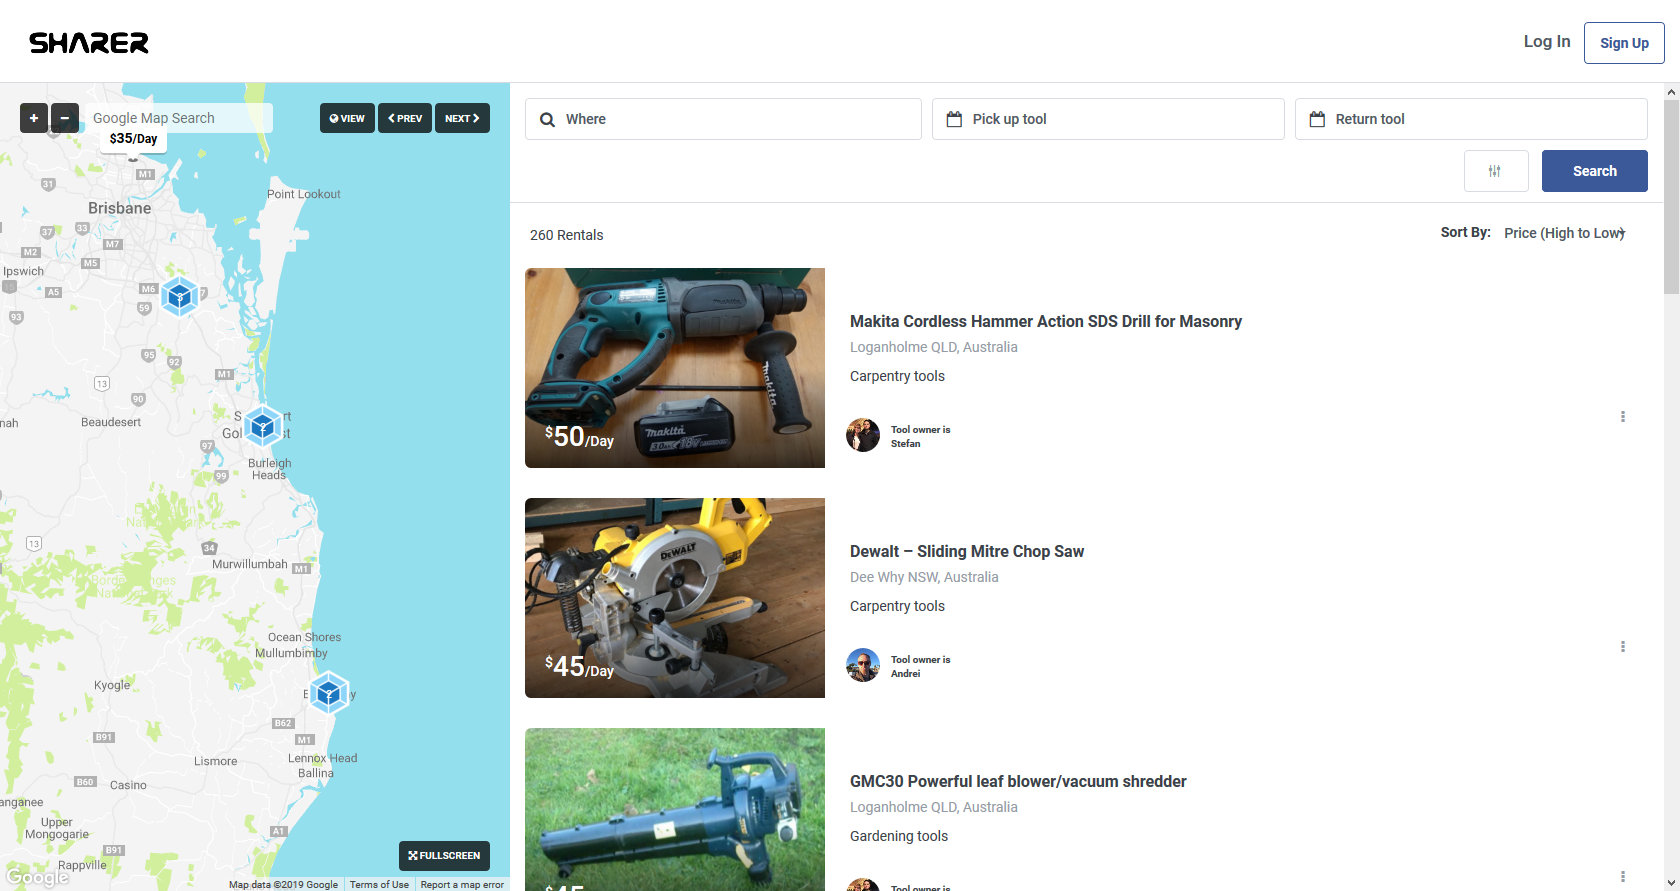1680x891 pixels.
Task: Select the tool marker near Byron Bay
Action: point(328,692)
